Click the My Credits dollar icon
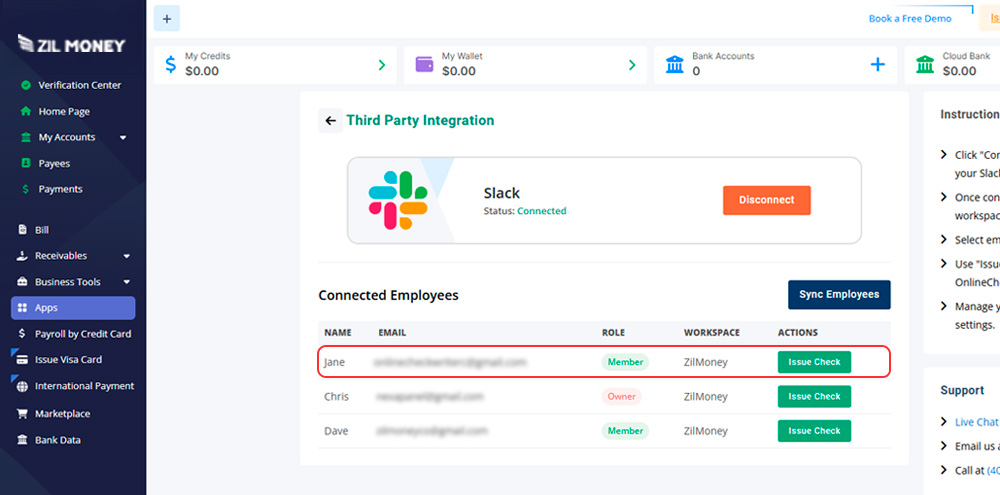This screenshot has height=495, width=1000. click(170, 65)
